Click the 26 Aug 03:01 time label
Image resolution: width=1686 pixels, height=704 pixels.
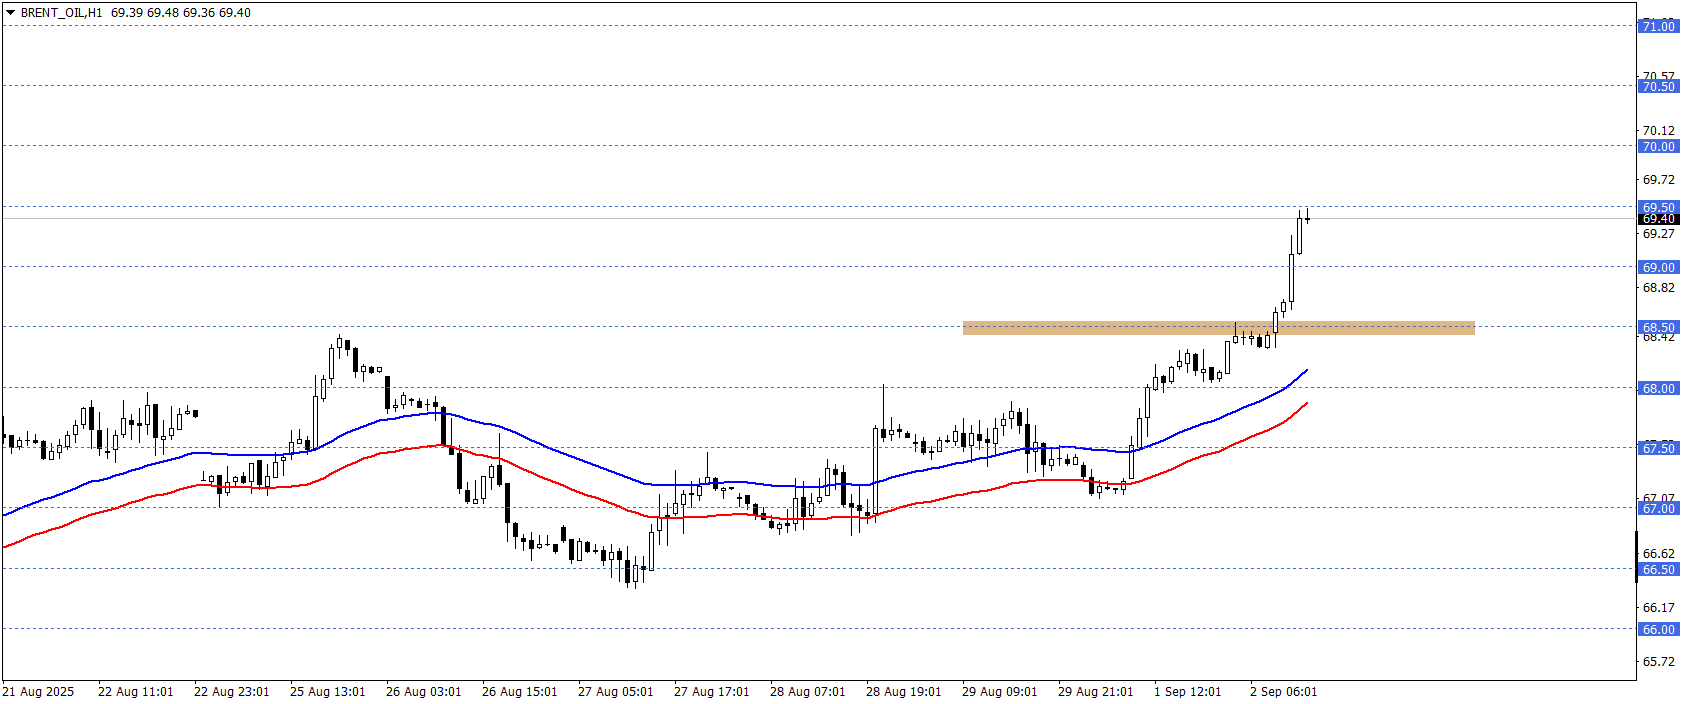[423, 692]
